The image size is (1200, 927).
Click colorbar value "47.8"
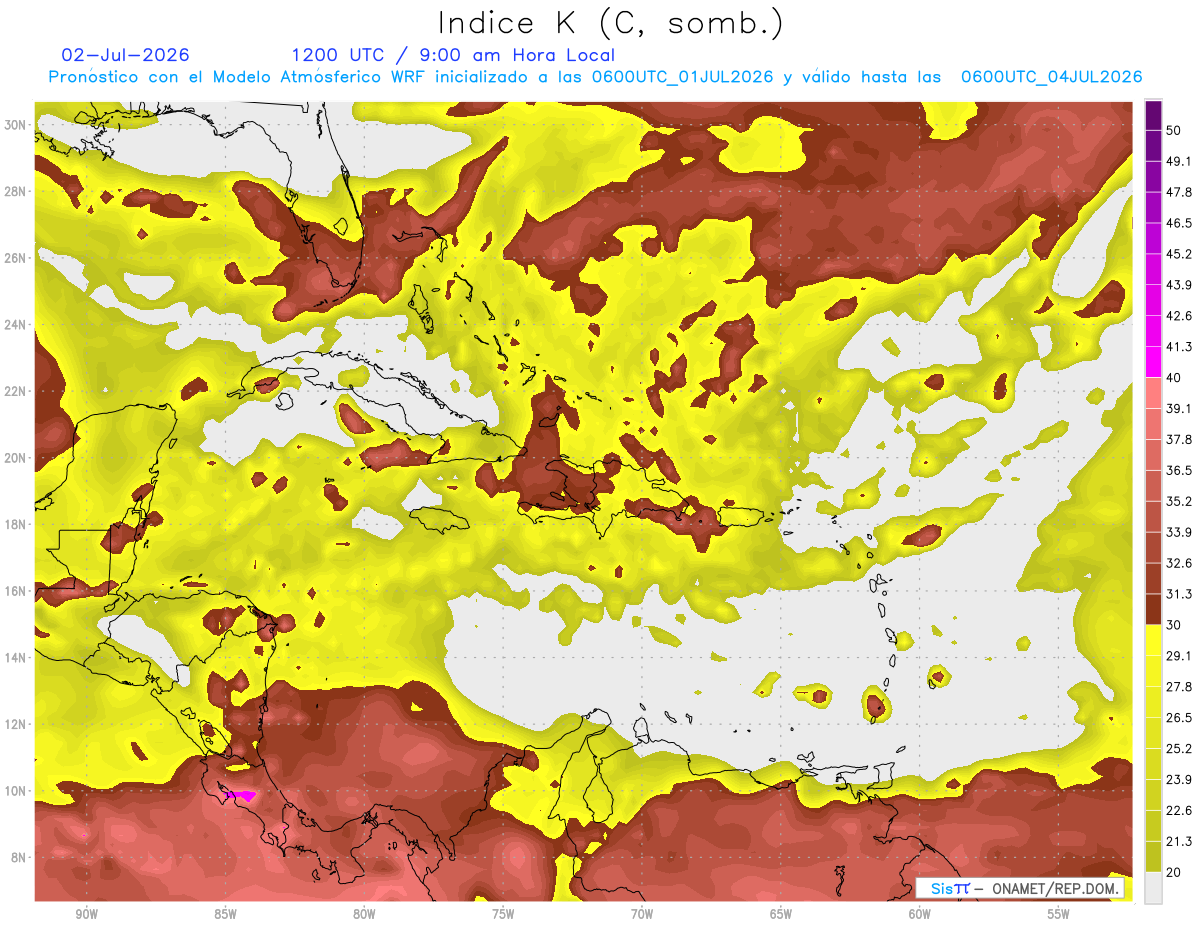(1178, 192)
